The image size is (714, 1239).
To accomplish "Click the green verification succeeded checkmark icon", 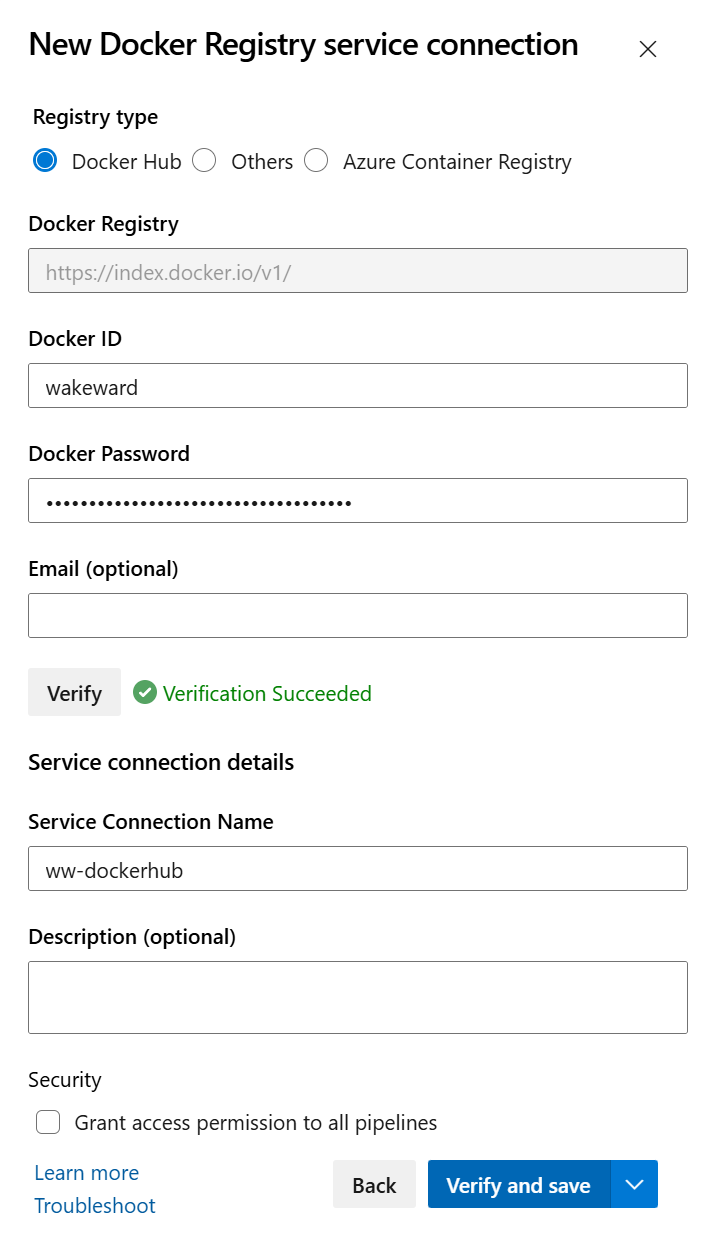I will [x=145, y=692].
